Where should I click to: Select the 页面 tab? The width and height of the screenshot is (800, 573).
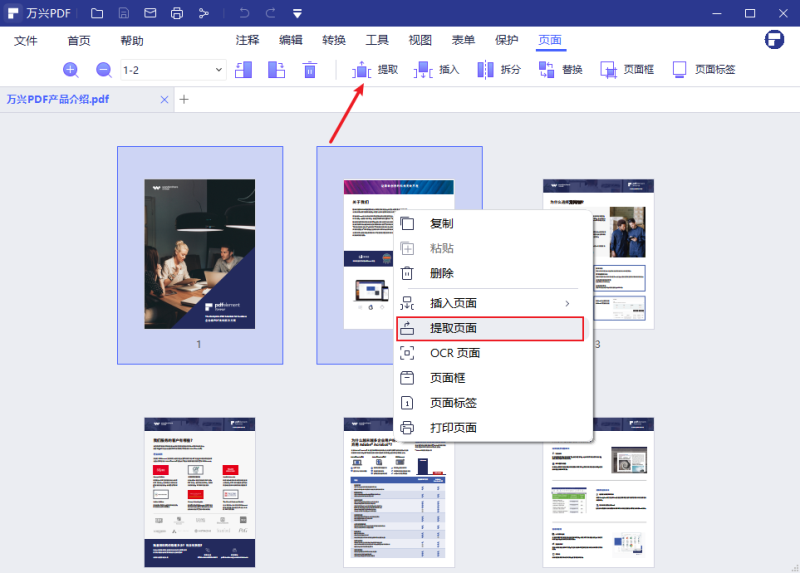(x=550, y=40)
